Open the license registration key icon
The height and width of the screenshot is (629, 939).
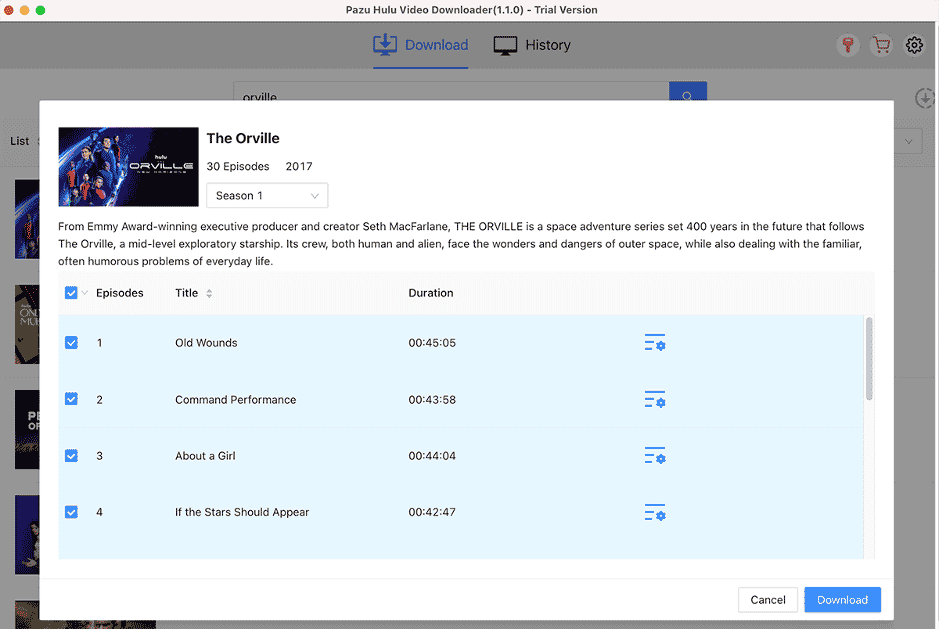[x=848, y=45]
